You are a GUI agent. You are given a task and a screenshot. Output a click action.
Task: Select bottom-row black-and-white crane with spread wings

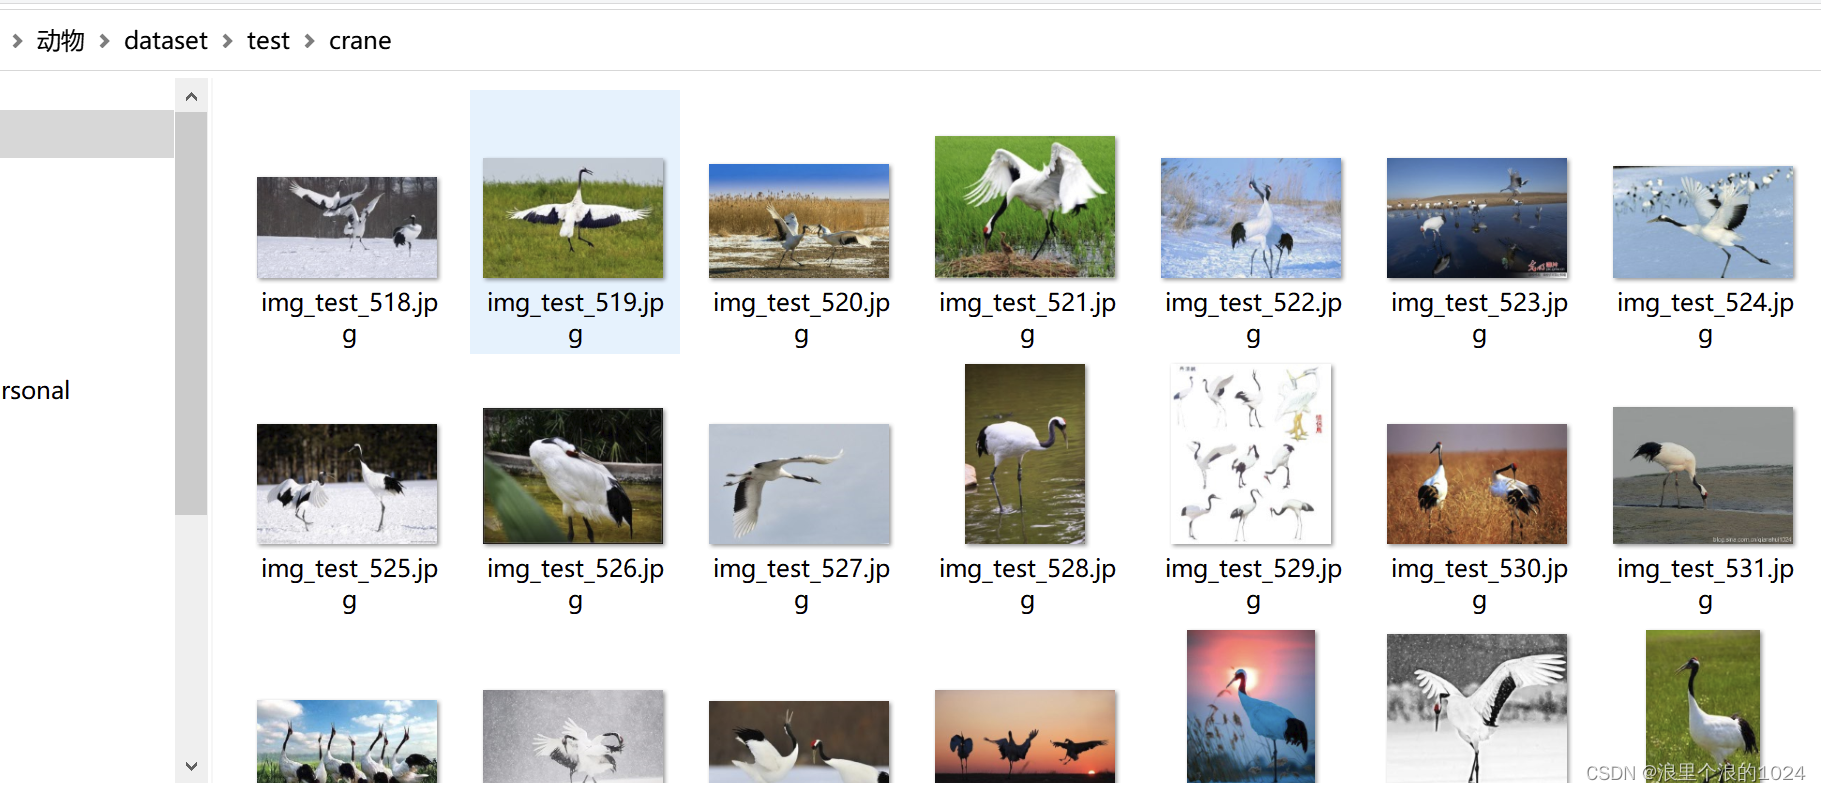(x=1477, y=708)
